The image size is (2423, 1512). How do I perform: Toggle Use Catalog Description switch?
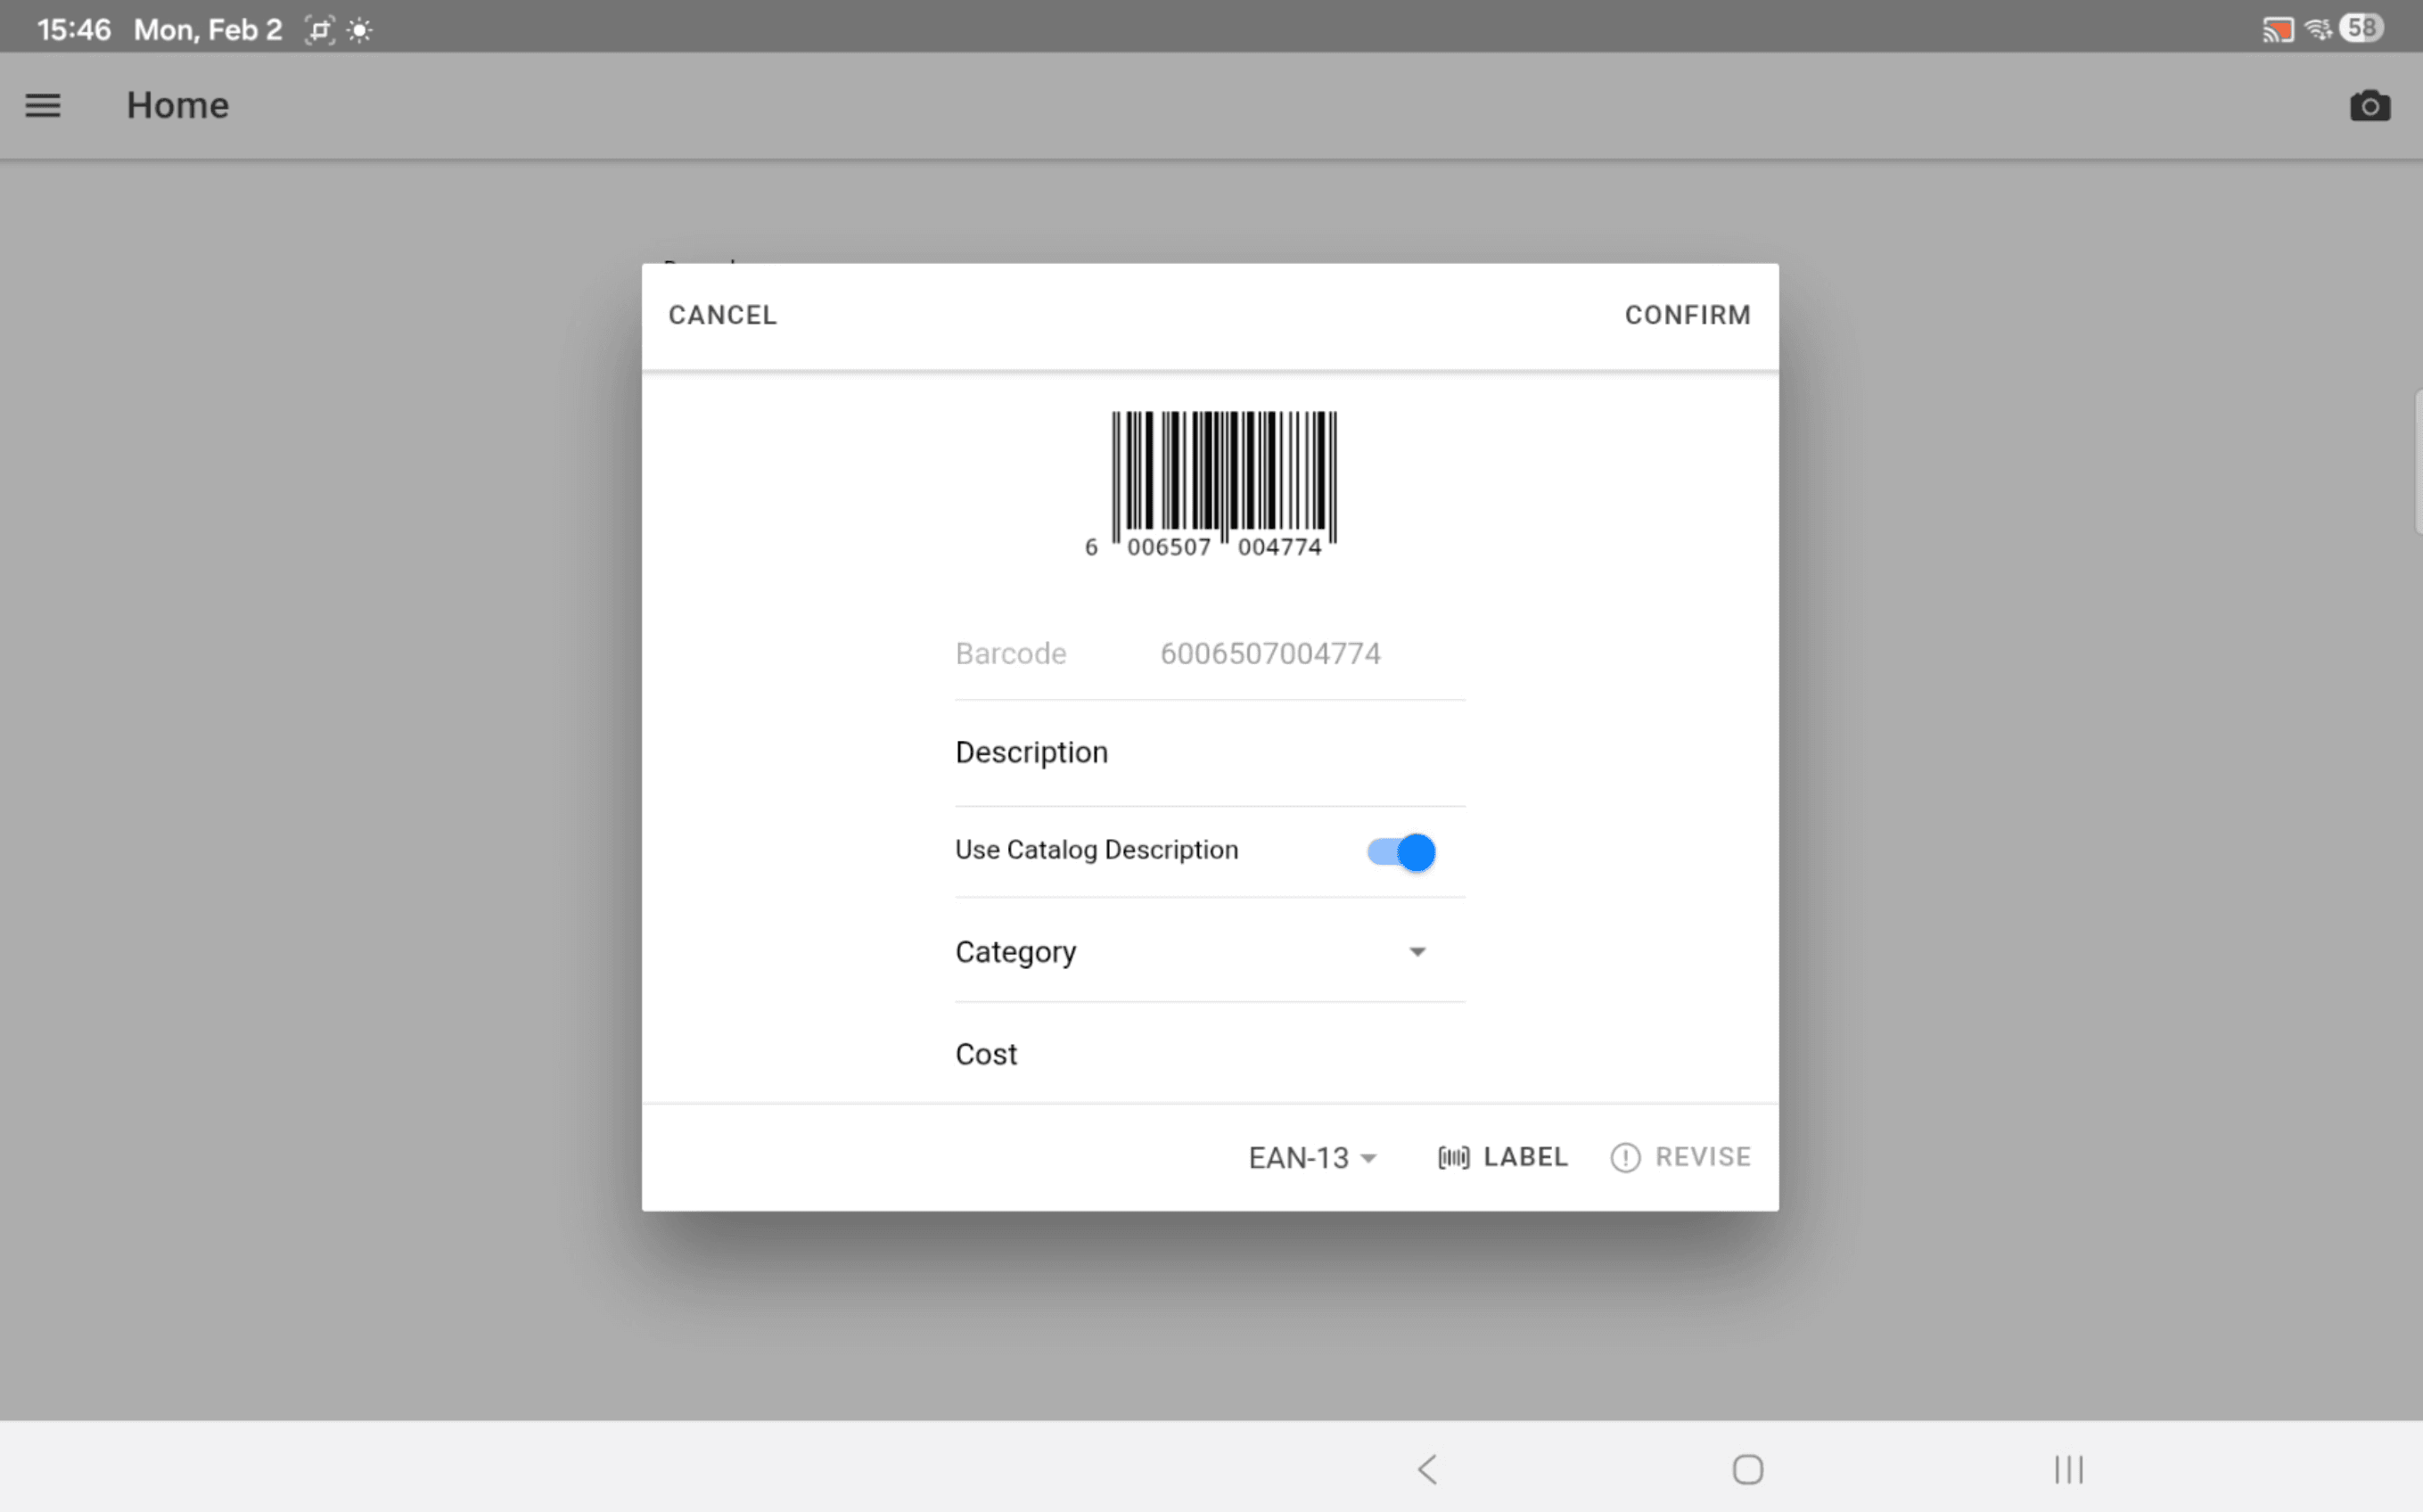(1401, 852)
